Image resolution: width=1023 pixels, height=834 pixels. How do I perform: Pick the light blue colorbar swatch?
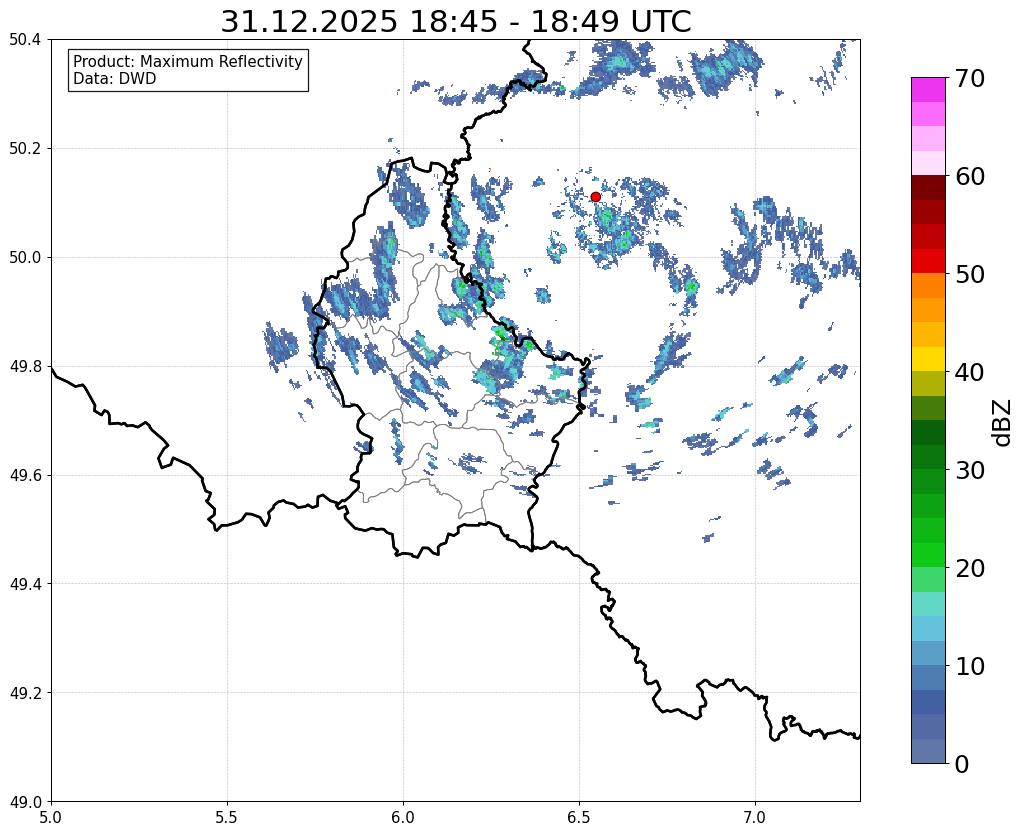[928, 628]
